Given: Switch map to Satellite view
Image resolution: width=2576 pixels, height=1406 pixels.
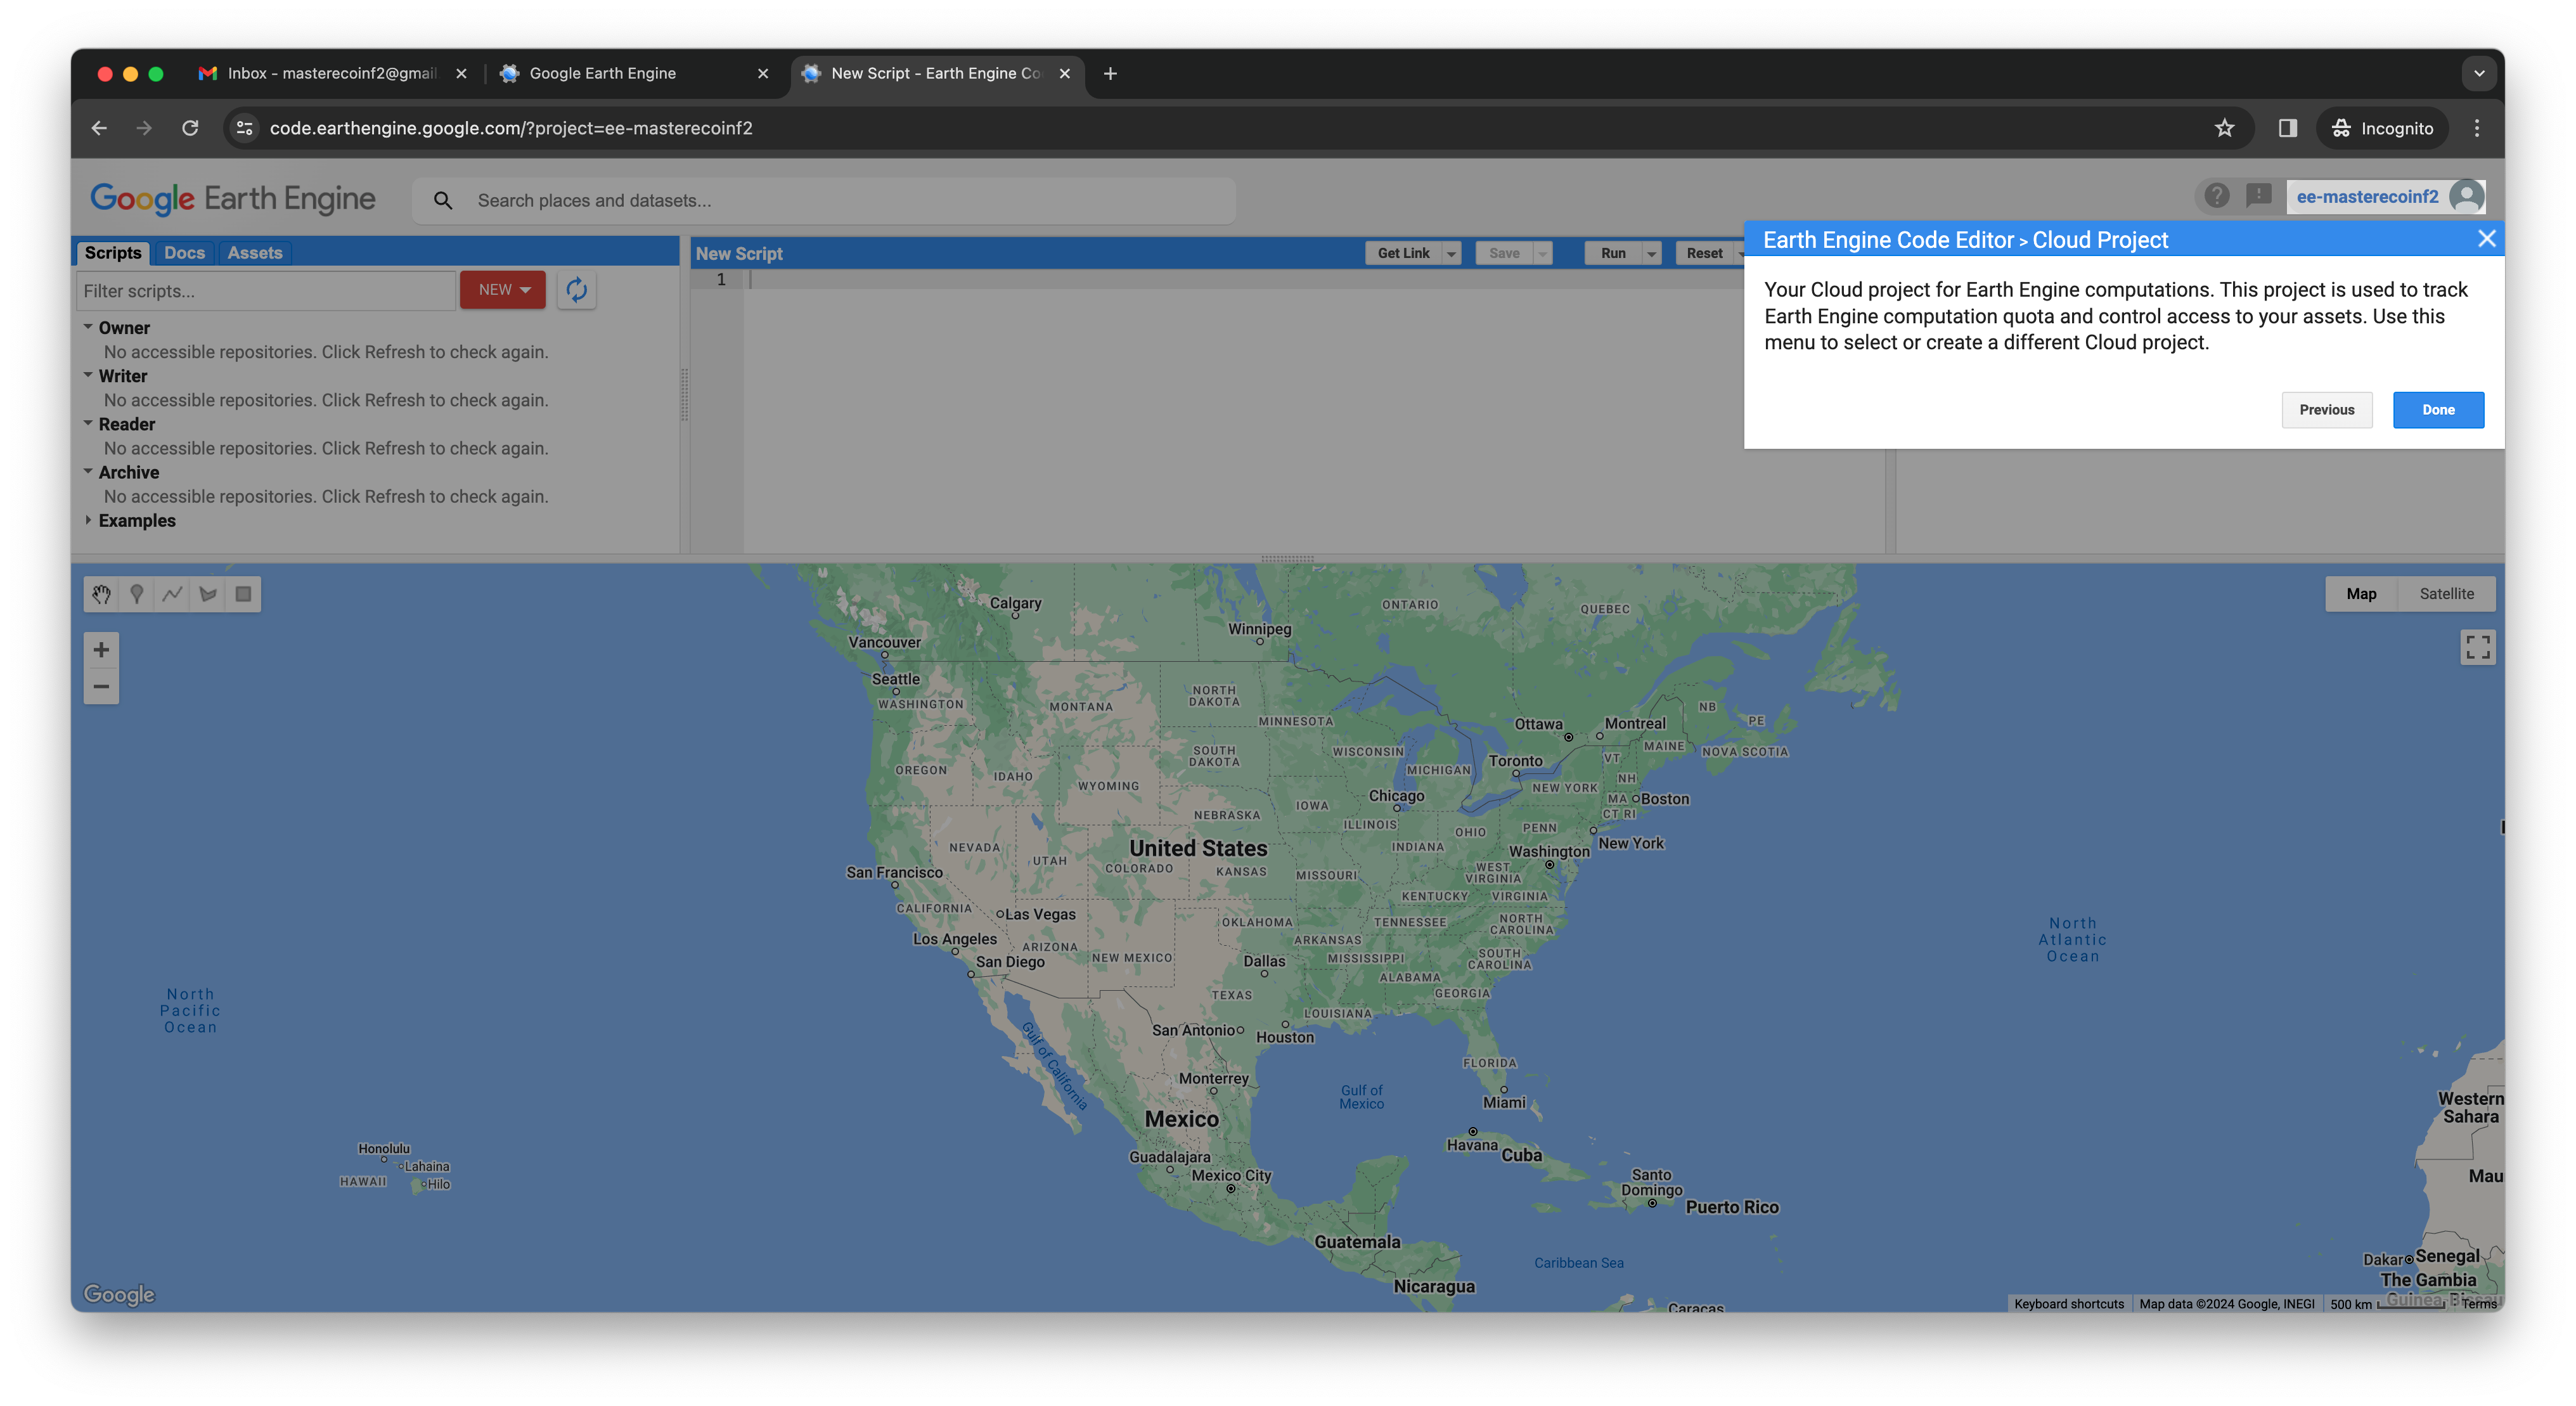Looking at the screenshot, I should (2446, 594).
